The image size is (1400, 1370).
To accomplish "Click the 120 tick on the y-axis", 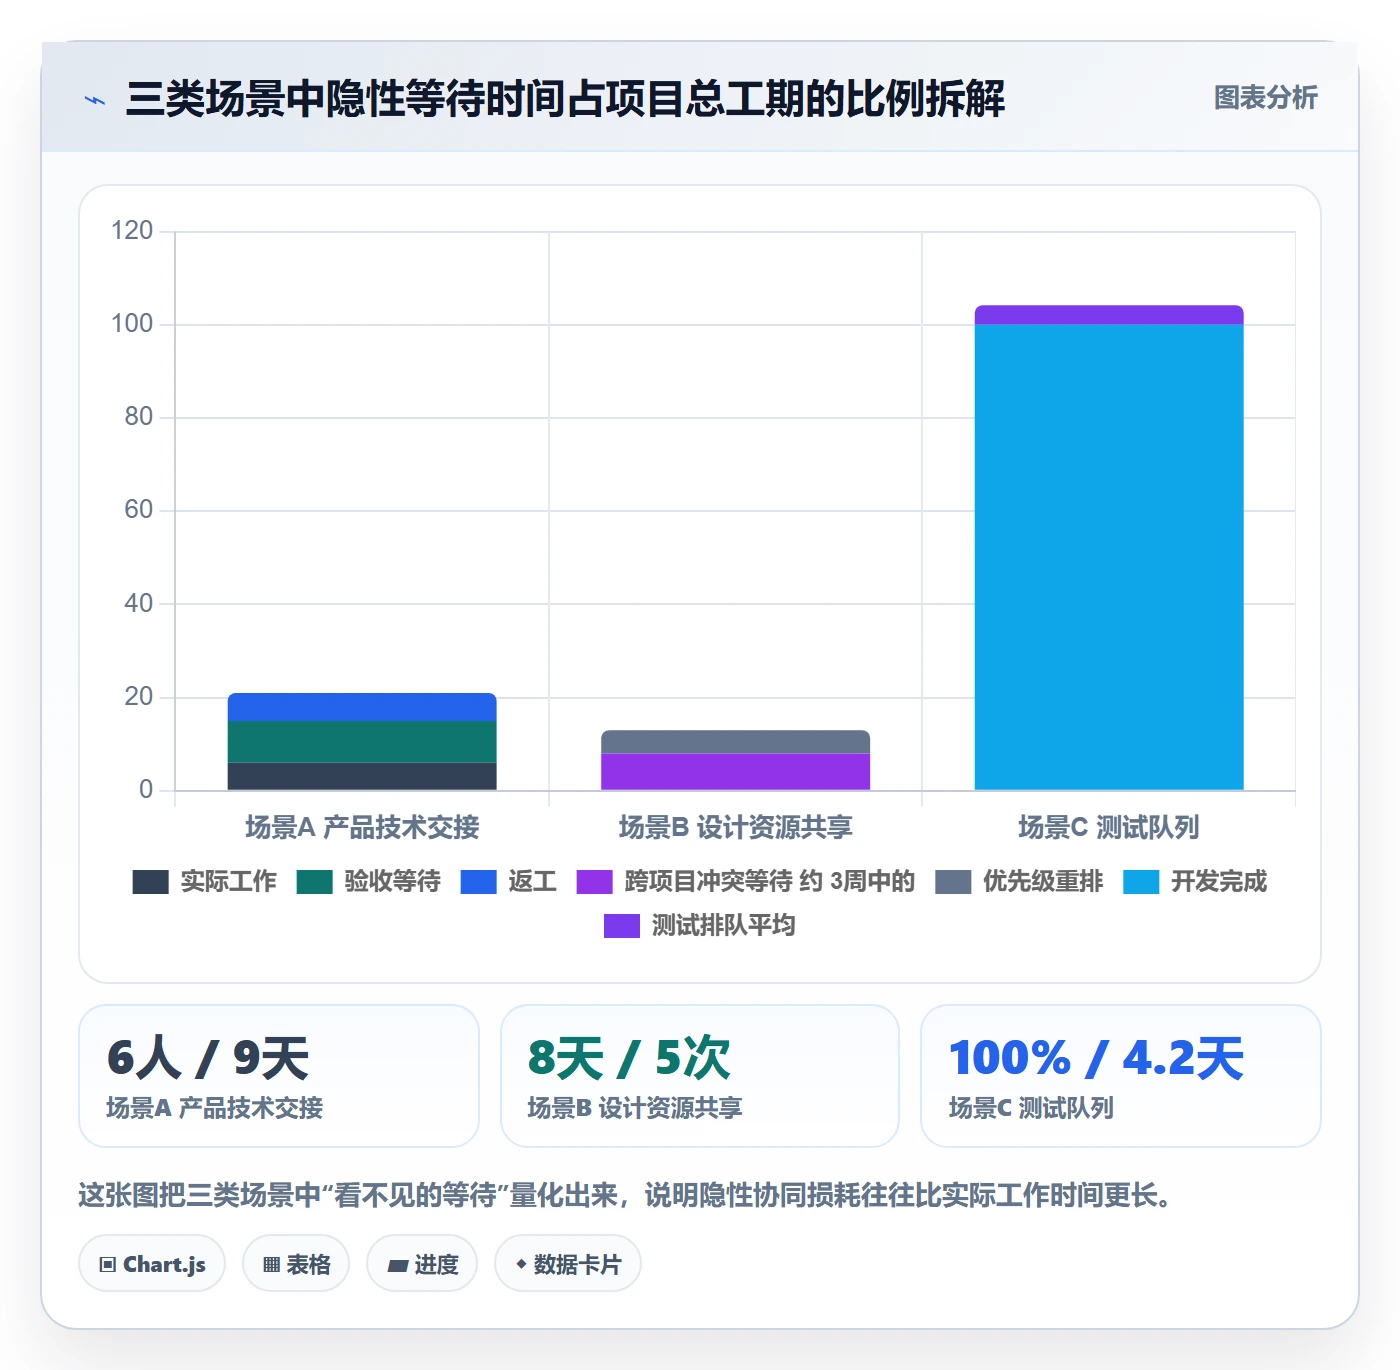I will [132, 231].
